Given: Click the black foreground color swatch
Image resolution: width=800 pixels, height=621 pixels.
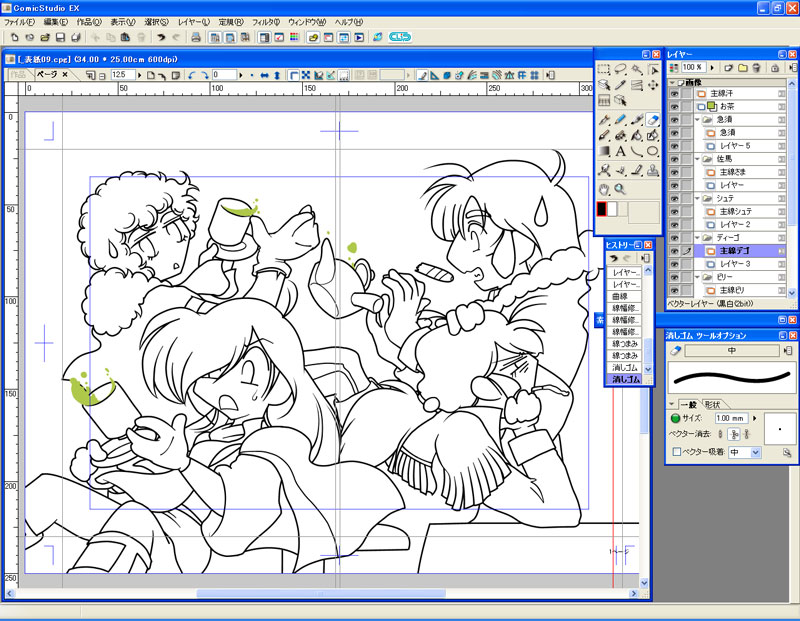Looking at the screenshot, I should (602, 209).
